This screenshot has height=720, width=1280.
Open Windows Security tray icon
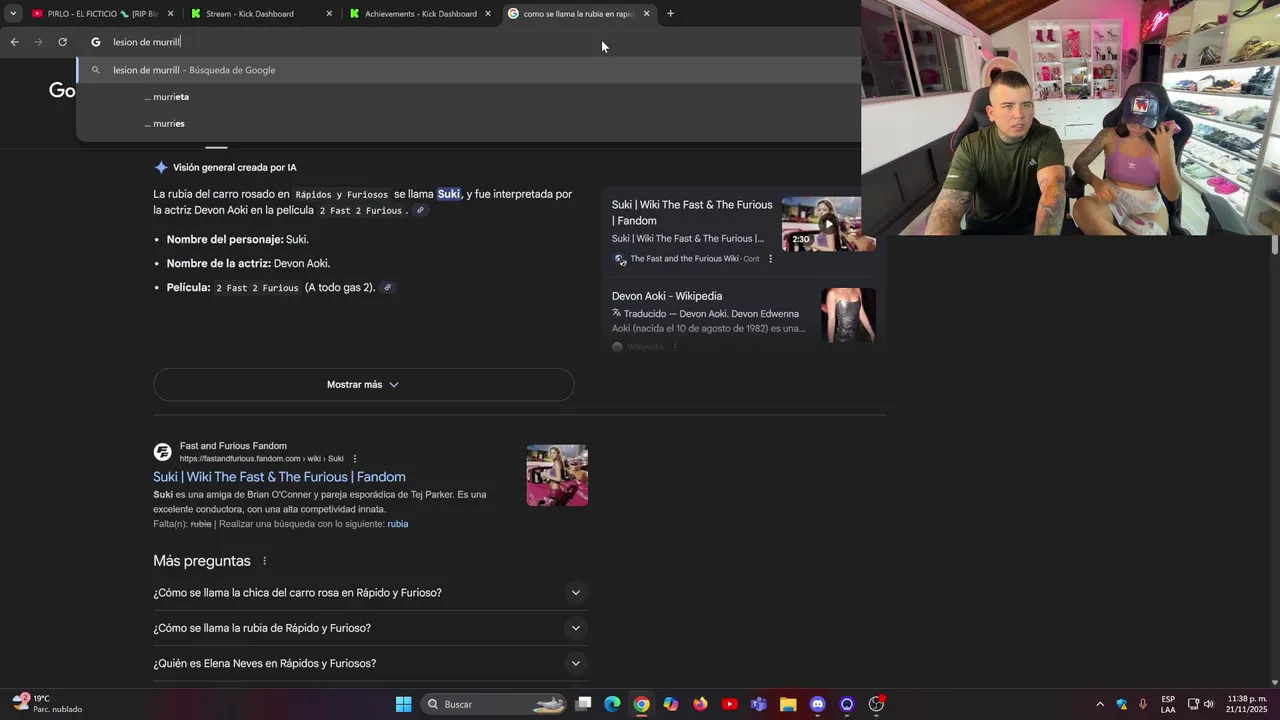click(1122, 704)
